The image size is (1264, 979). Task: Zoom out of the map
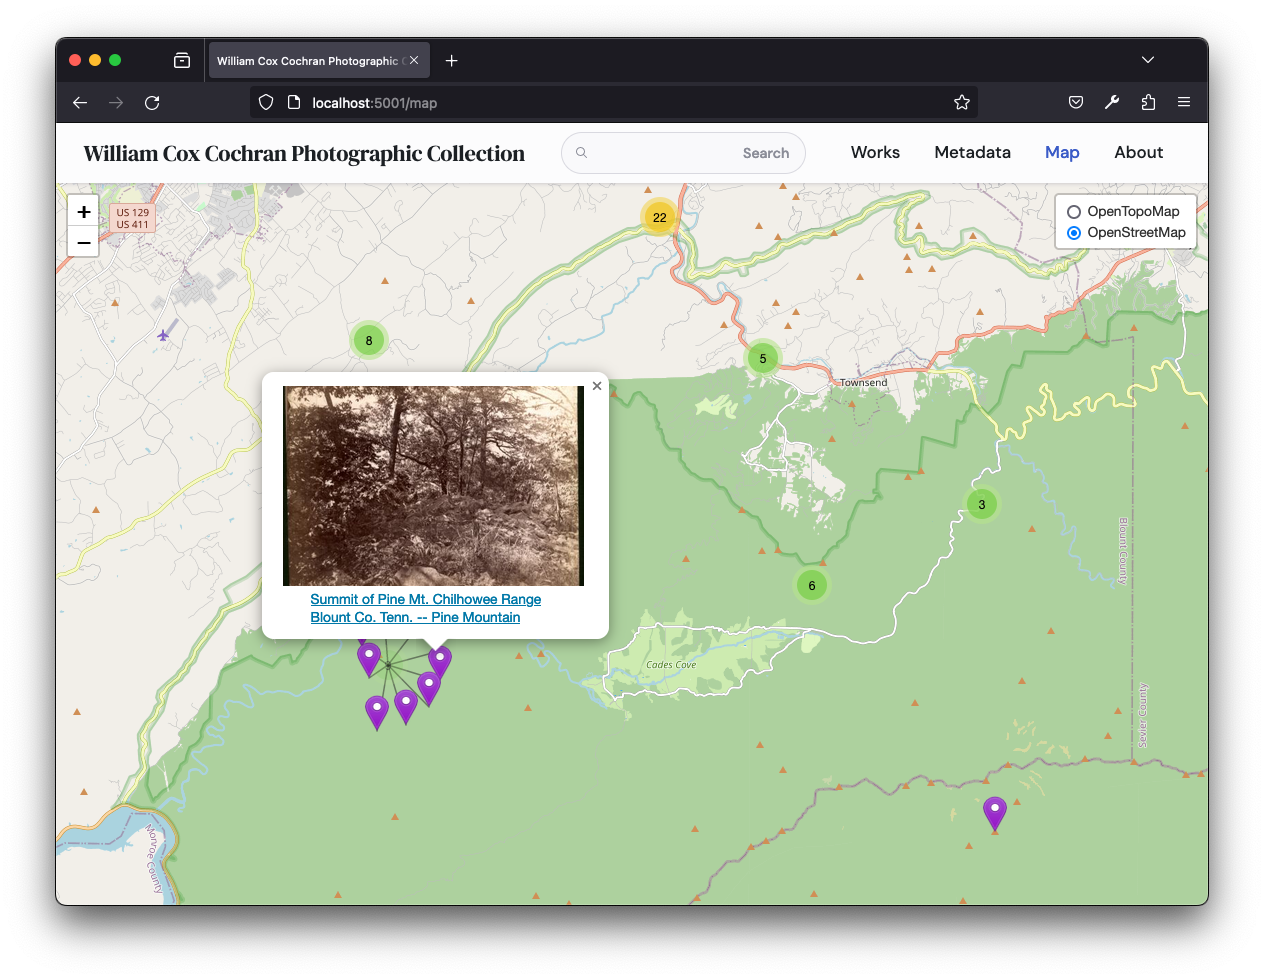[x=84, y=242]
